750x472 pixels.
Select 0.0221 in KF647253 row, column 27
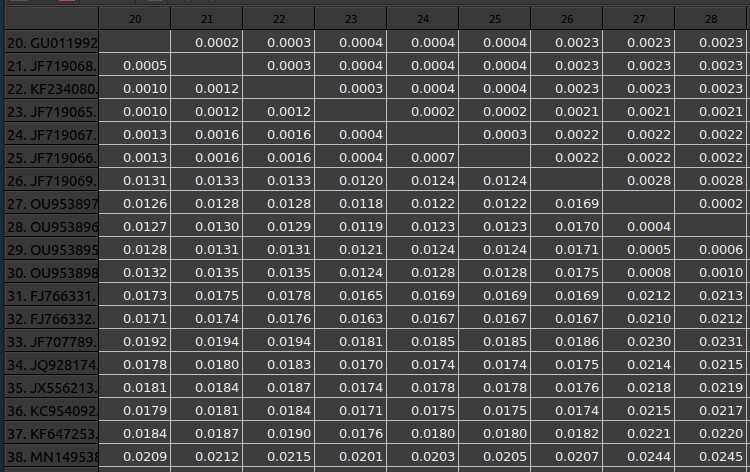coord(639,433)
